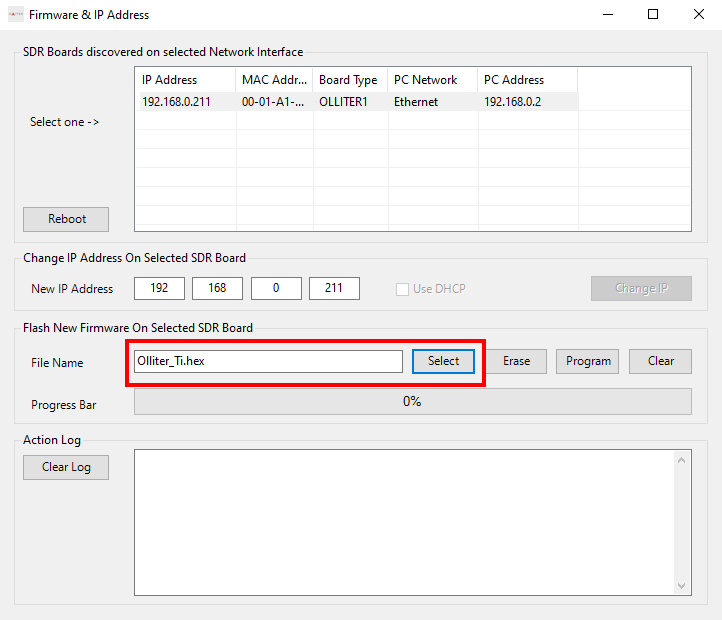Click Action Log scrollbar down arrow
This screenshot has height=620, width=722.
tap(682, 586)
